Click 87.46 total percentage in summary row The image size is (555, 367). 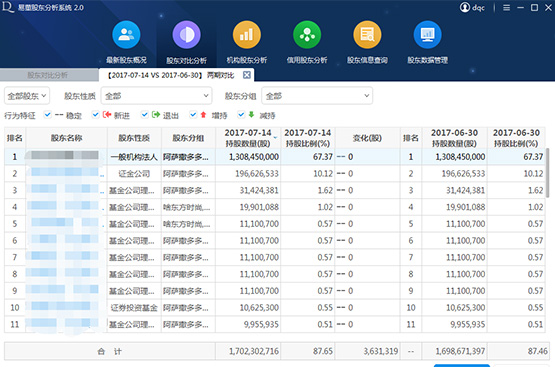pos(538,351)
